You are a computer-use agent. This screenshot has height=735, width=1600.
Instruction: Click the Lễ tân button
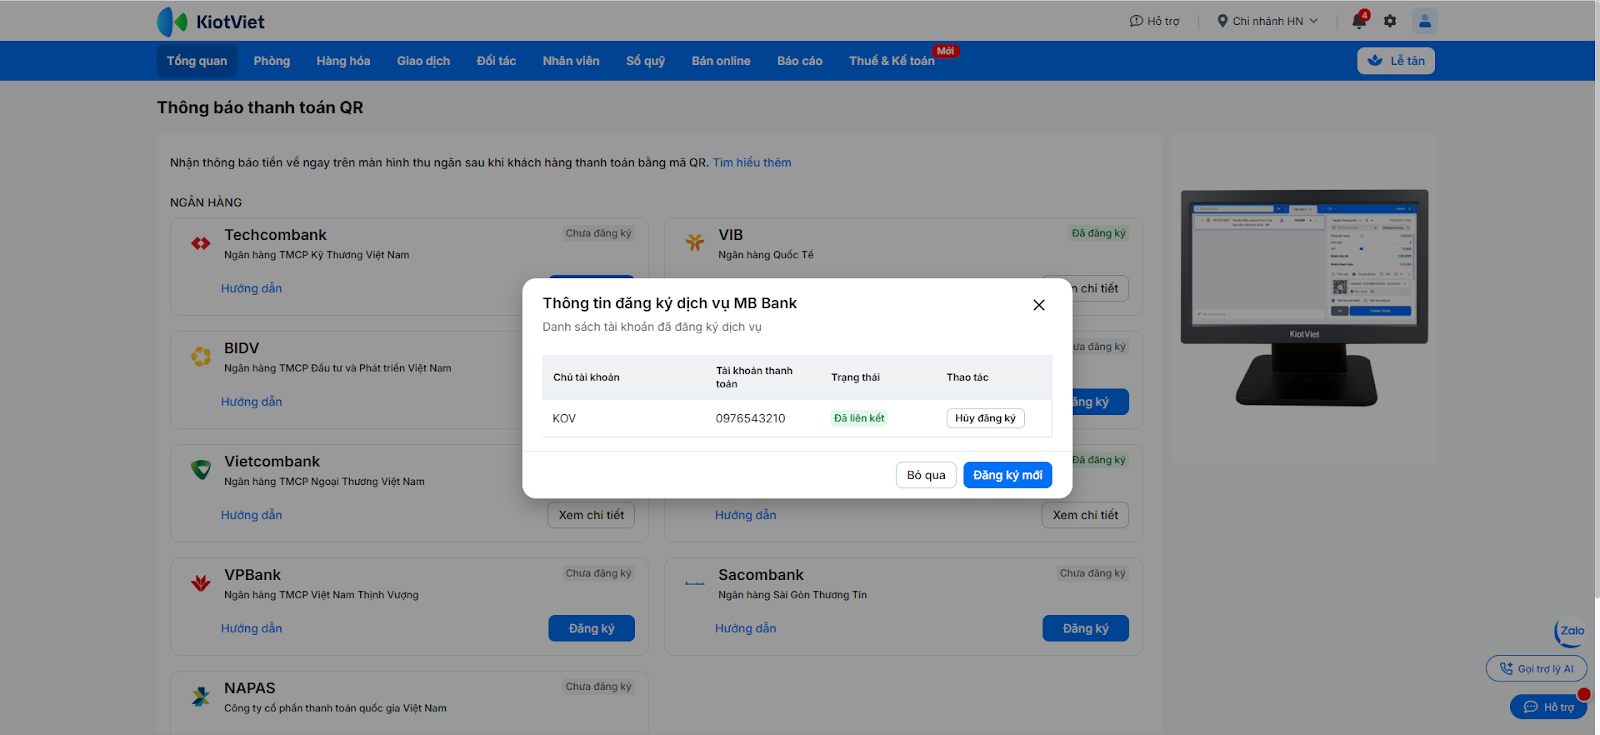click(x=1396, y=61)
